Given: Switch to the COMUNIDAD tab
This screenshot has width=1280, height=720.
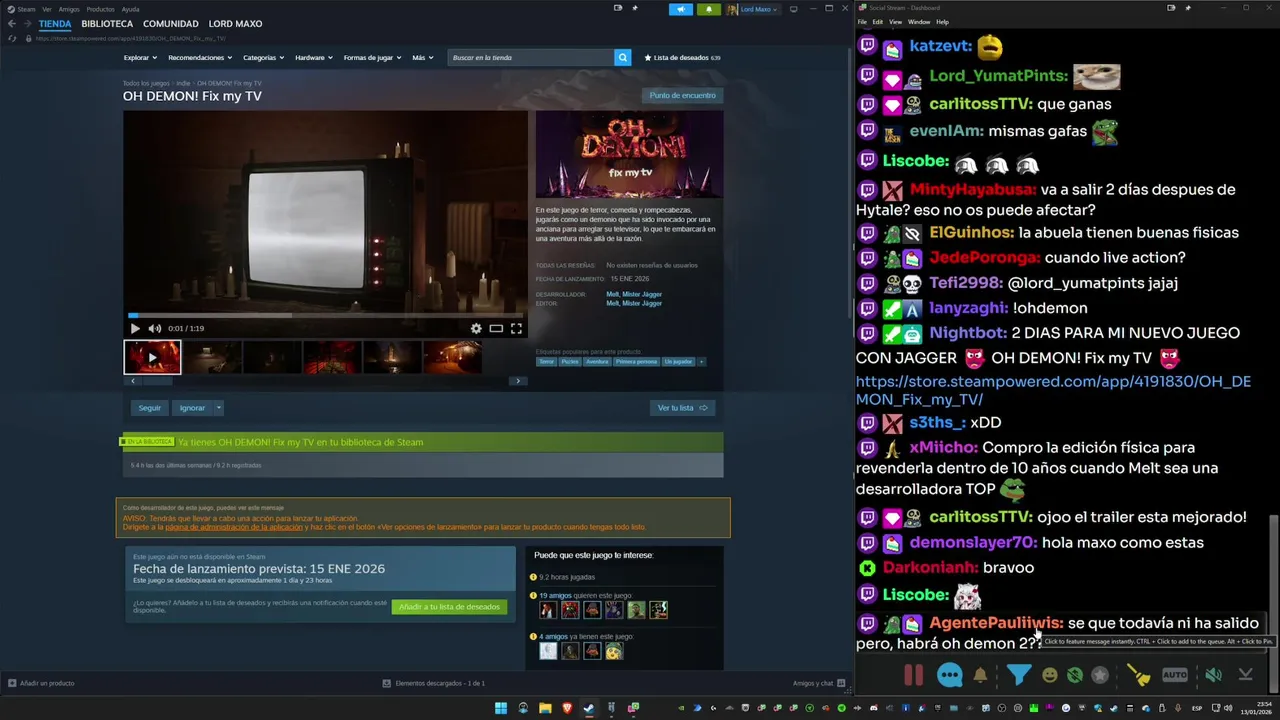Looking at the screenshot, I should pyautogui.click(x=171, y=24).
